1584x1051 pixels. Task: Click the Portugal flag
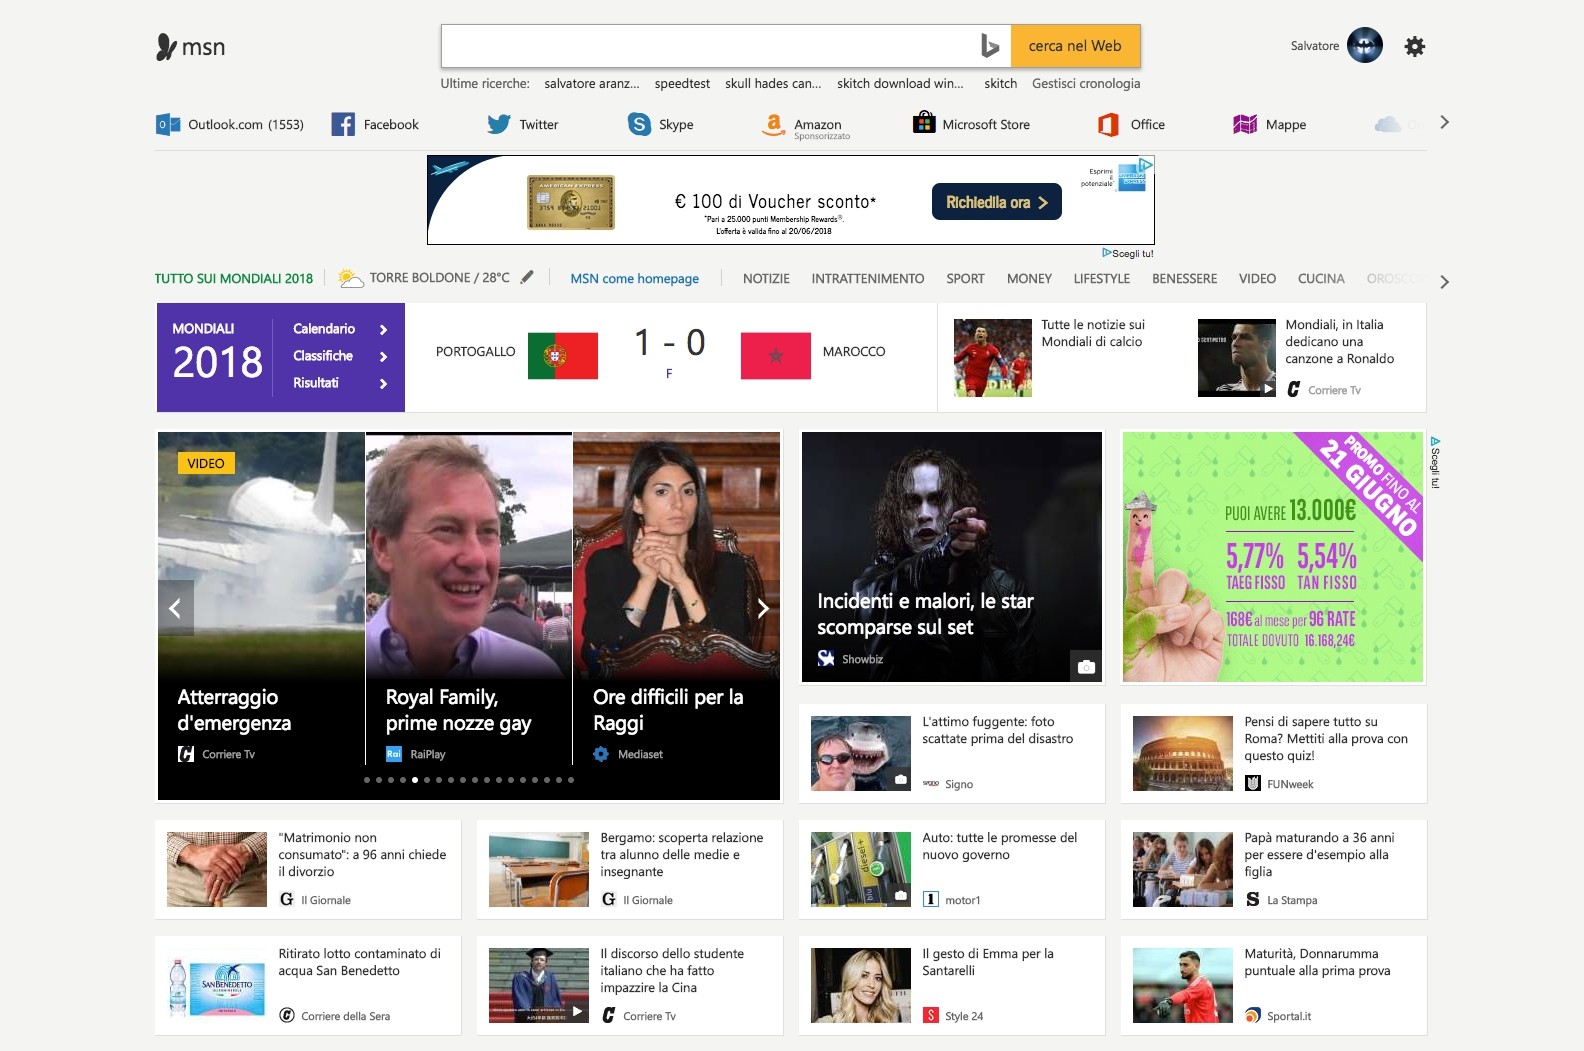563,356
